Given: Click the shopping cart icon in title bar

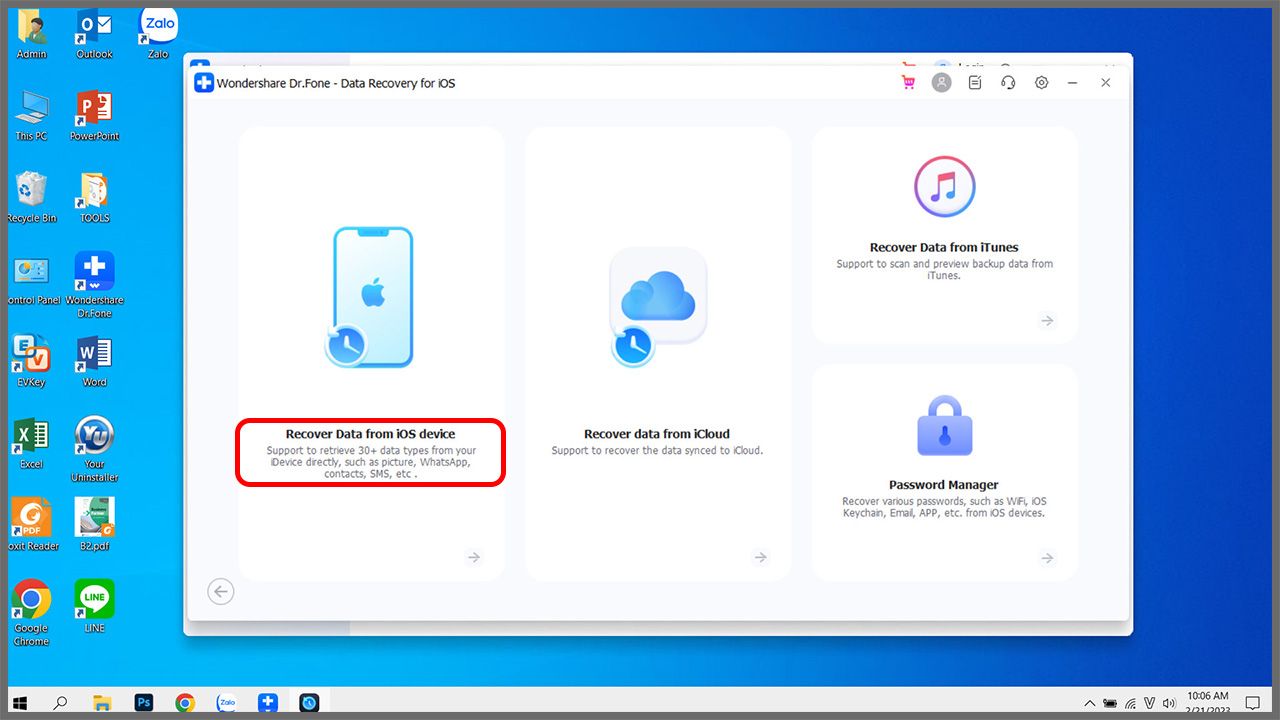Looking at the screenshot, I should tap(908, 83).
